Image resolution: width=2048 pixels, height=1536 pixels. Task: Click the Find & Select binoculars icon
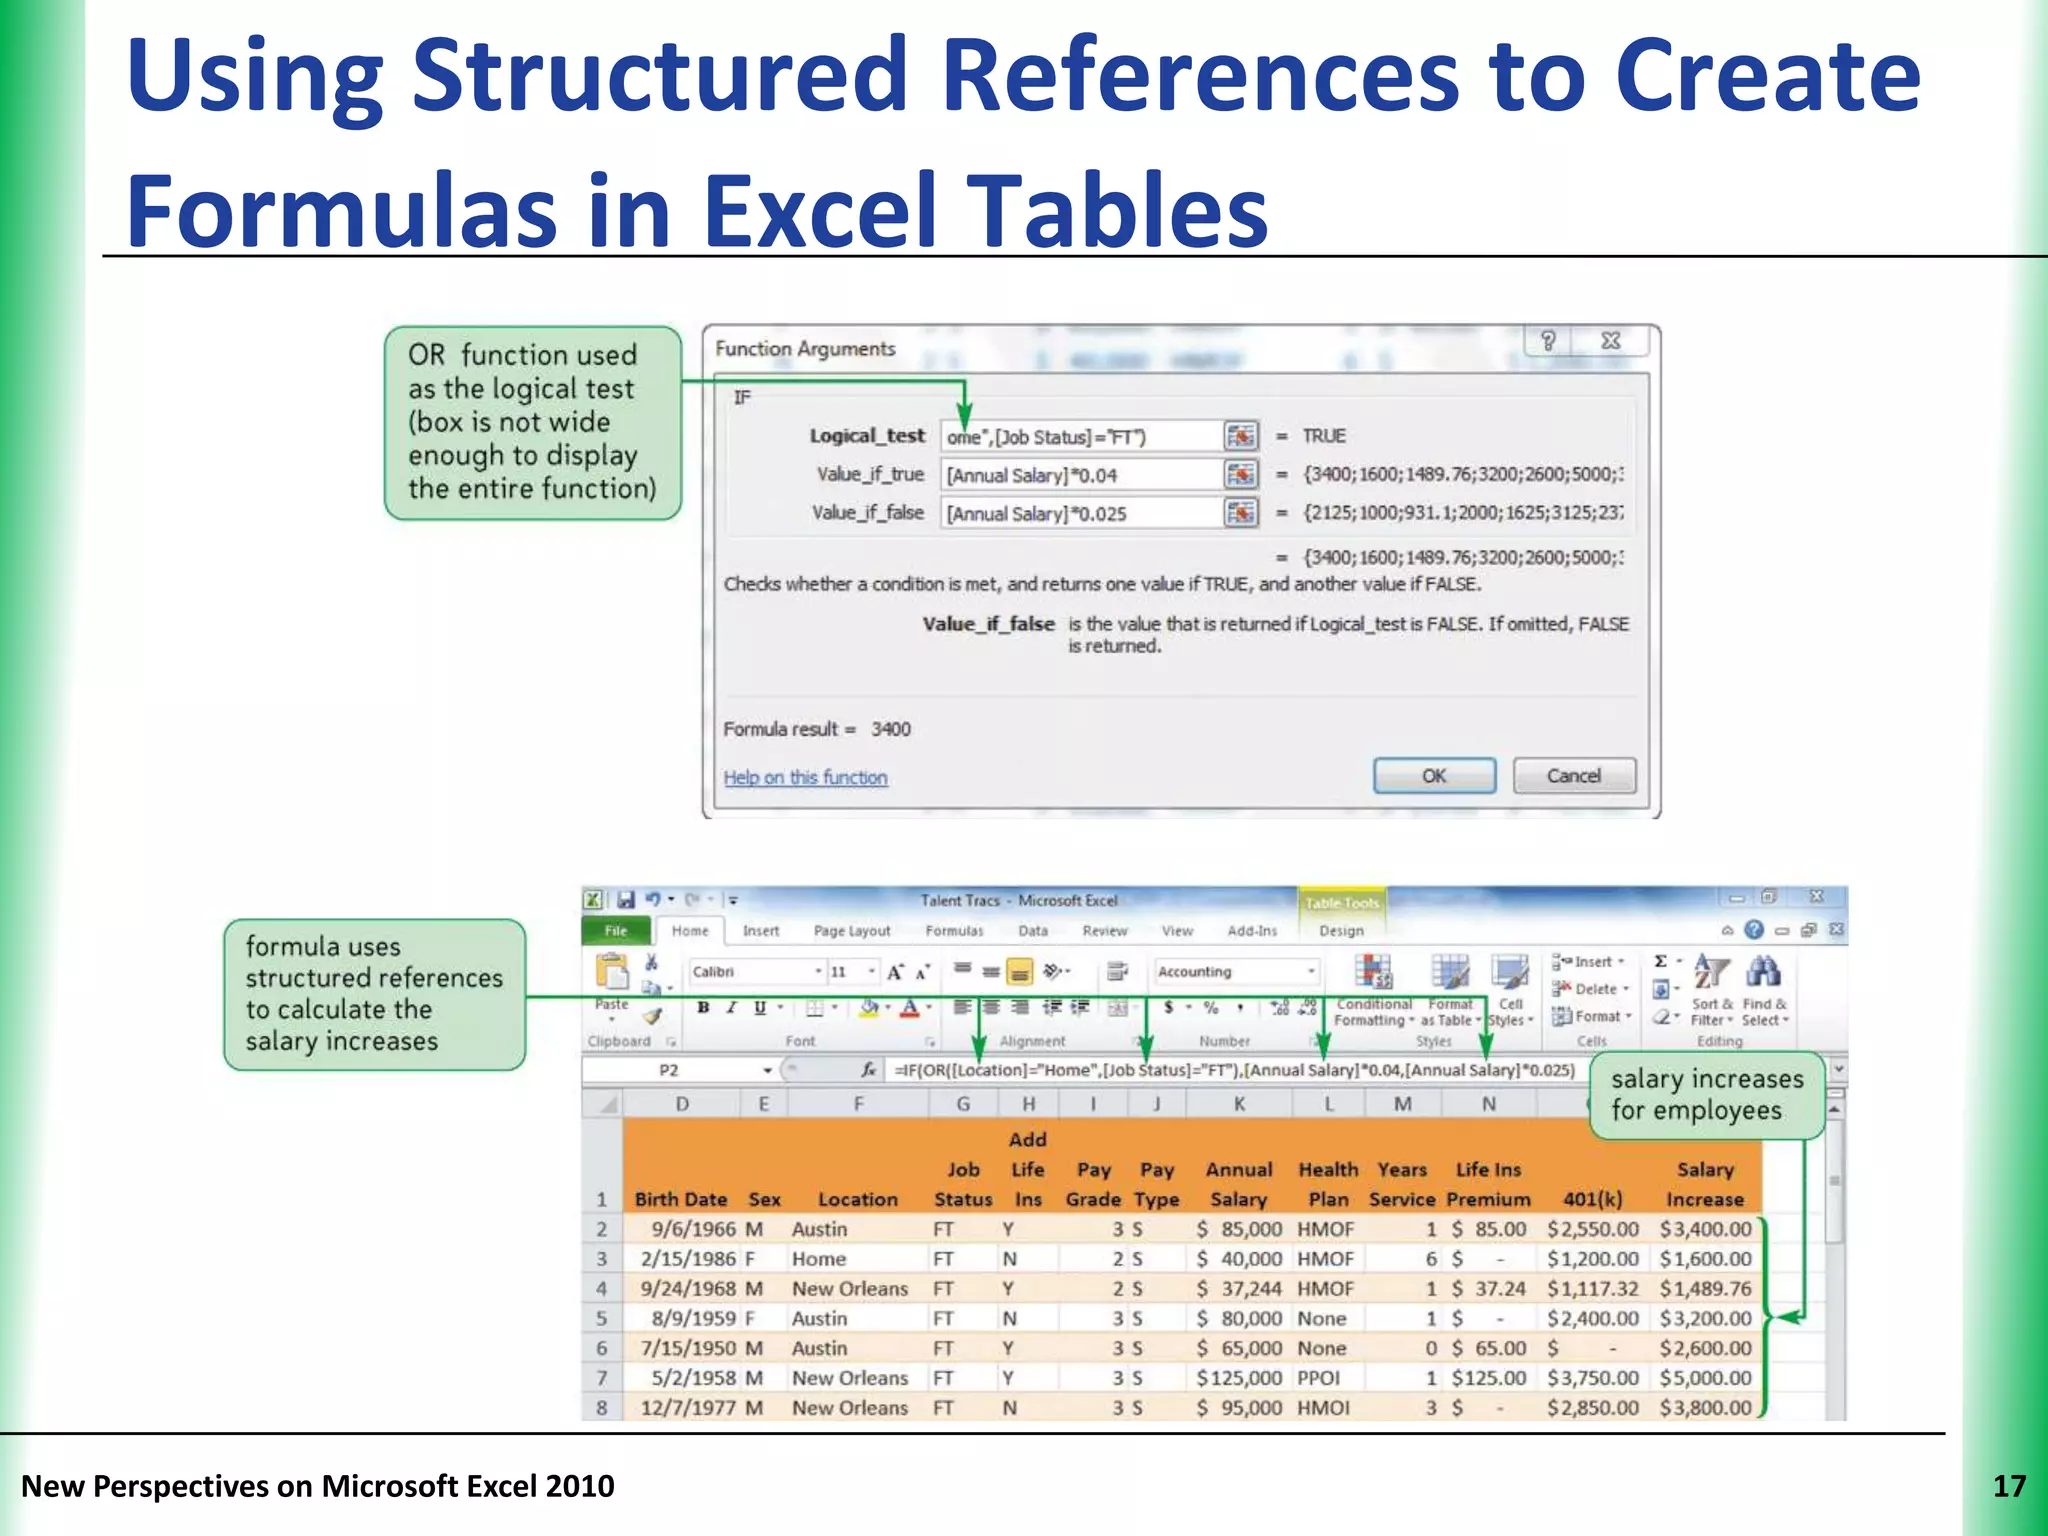click(x=1763, y=972)
